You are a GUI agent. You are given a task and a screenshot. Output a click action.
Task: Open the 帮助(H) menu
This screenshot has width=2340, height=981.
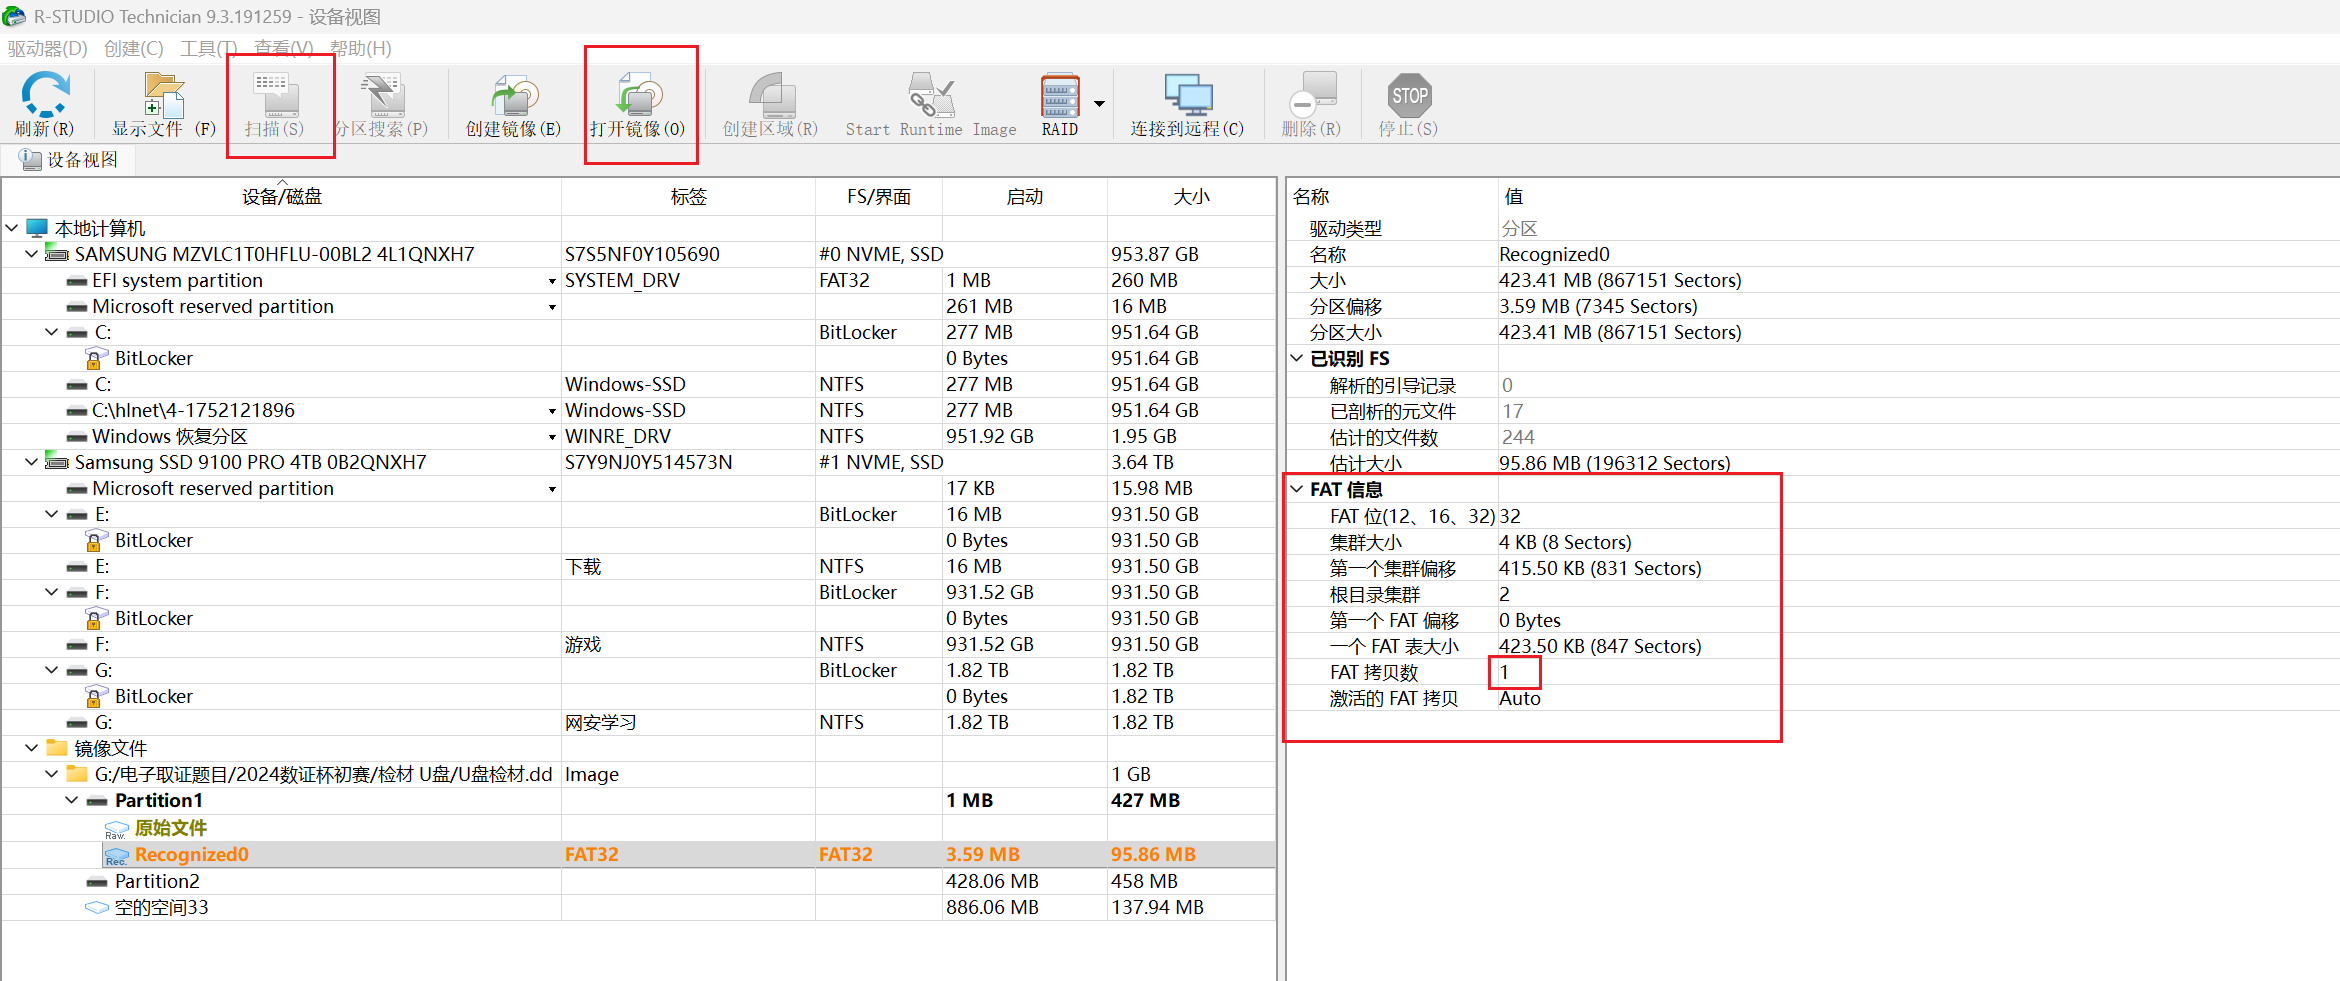click(x=360, y=48)
